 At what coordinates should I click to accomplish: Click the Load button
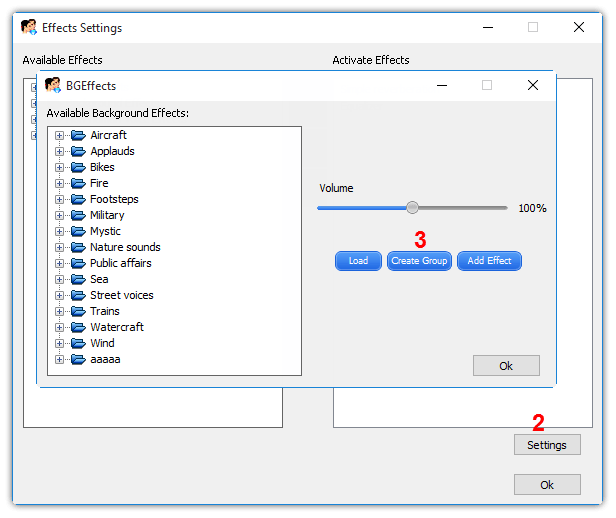point(358,261)
